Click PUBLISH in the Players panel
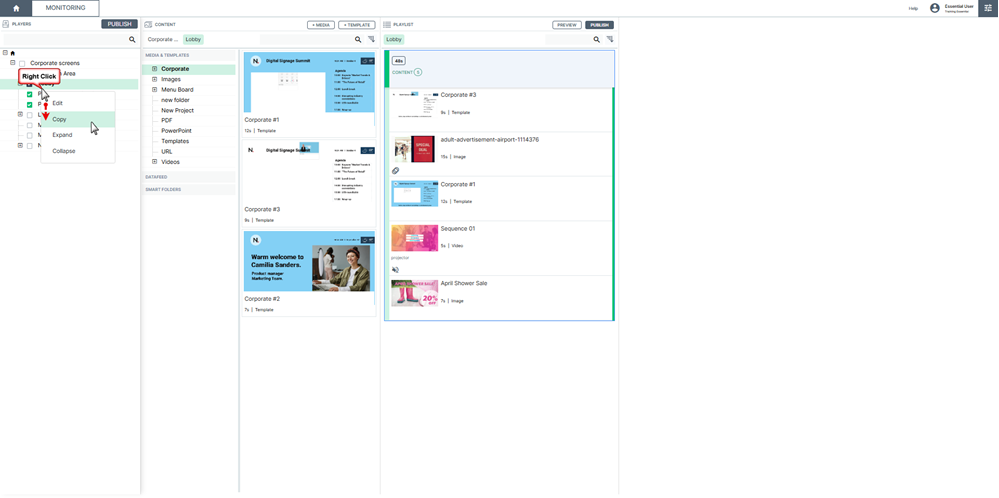999x498 pixels. coord(119,24)
